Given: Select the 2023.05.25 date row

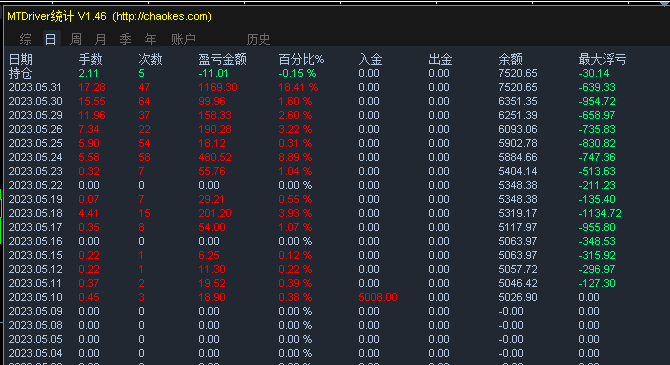Looking at the screenshot, I should pos(35,144).
